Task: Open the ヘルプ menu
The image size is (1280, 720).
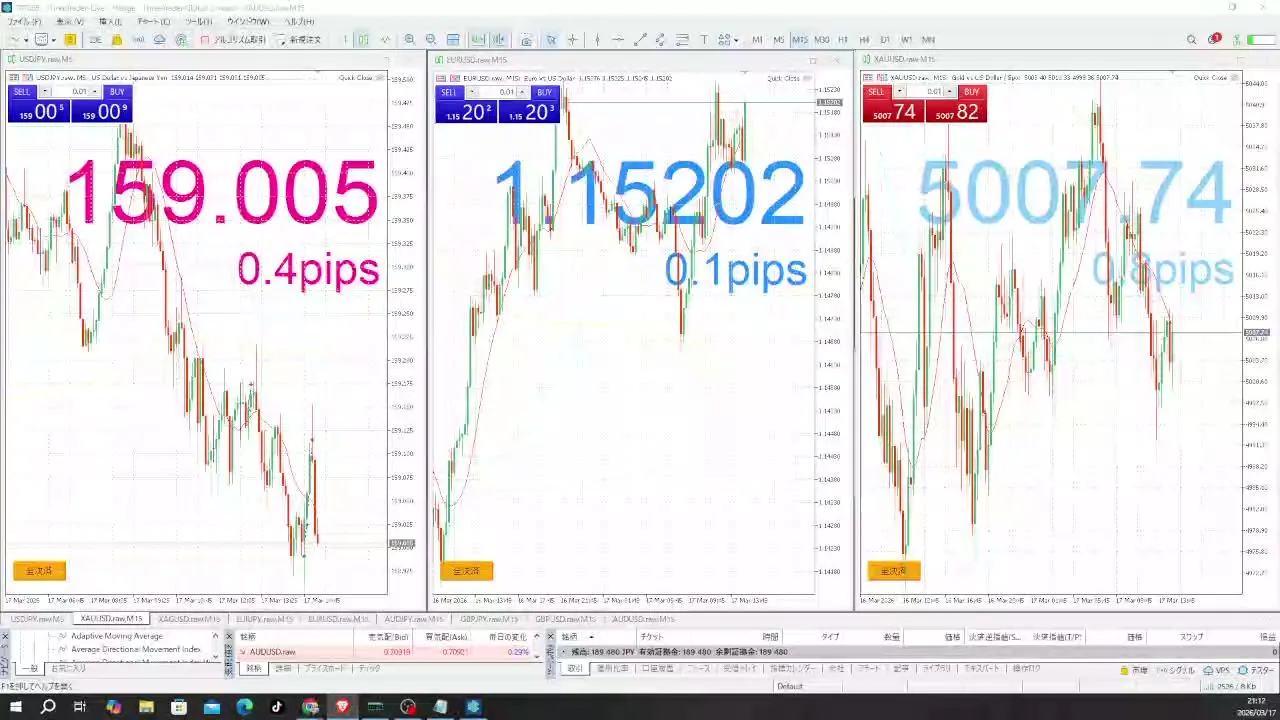Action: coord(299,21)
